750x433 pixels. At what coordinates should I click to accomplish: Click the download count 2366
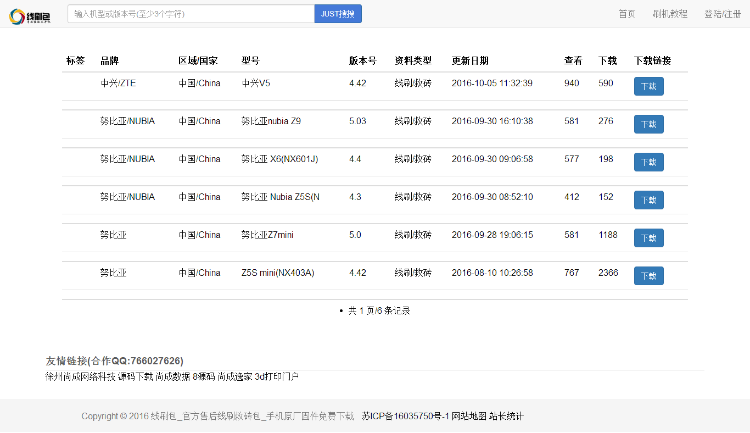(608, 273)
